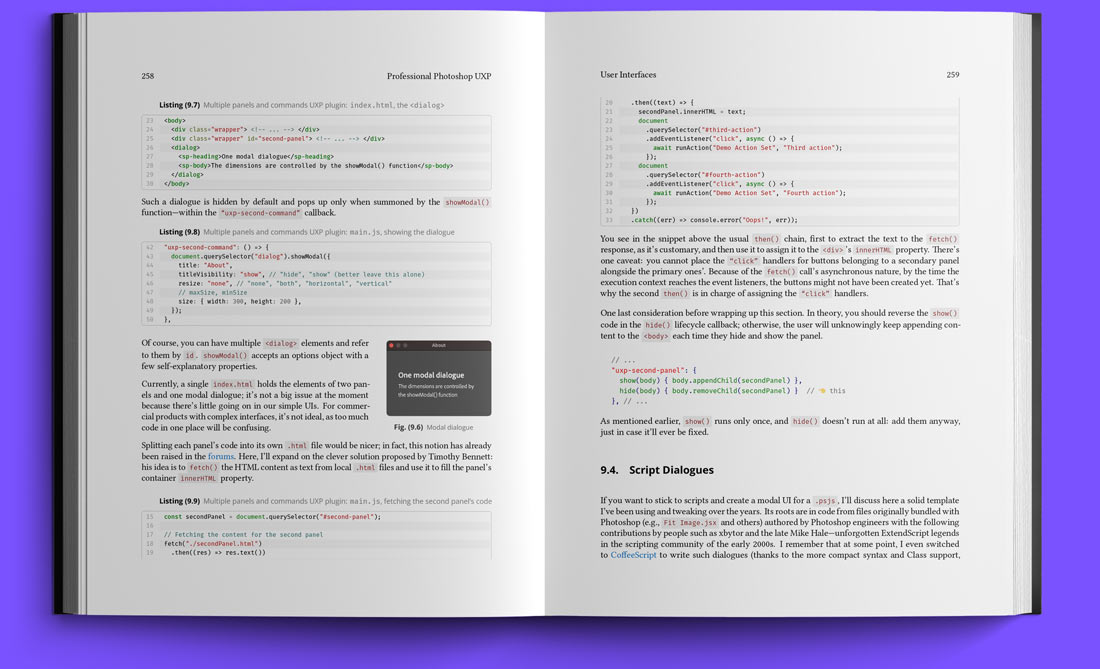Click the "Listing (9.9)" caption label
This screenshot has height=669, width=1100.
tap(180, 501)
